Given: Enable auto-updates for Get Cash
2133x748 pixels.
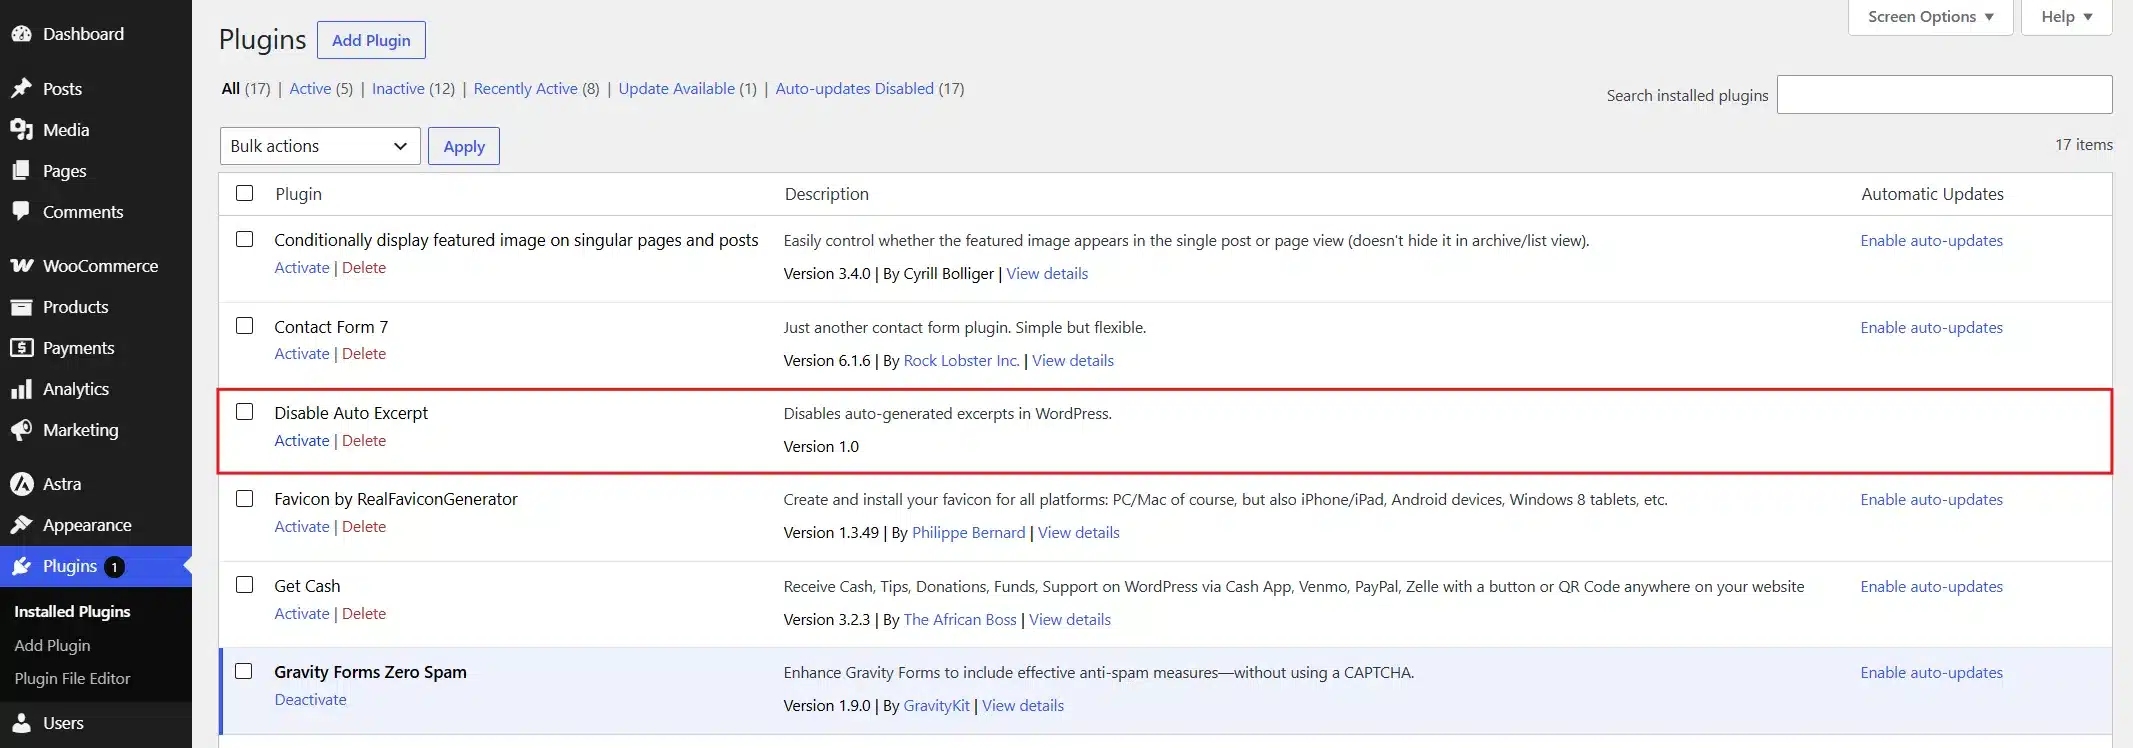Looking at the screenshot, I should 1931,587.
